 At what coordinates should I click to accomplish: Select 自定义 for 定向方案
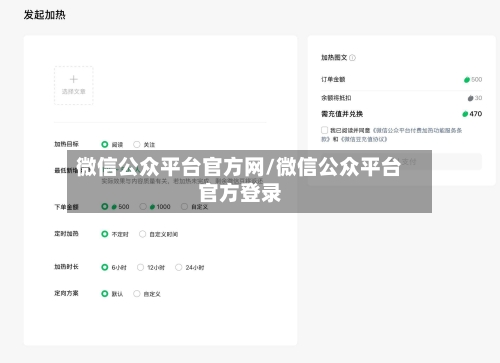pos(137,294)
